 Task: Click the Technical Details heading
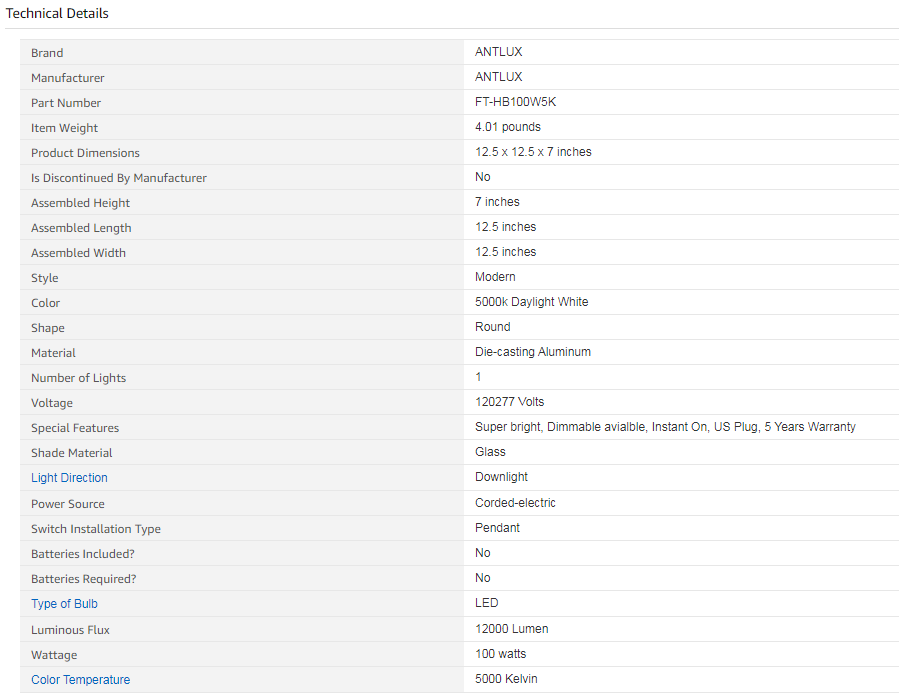57,13
